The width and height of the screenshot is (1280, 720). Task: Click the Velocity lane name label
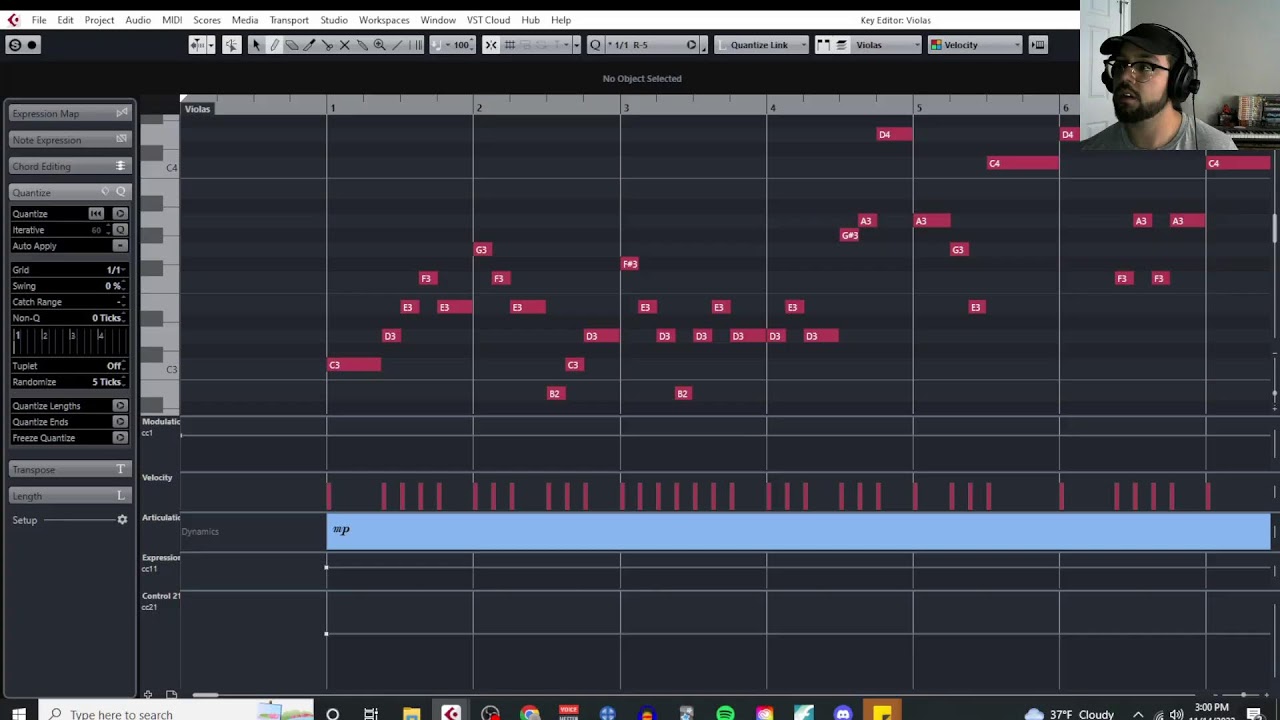click(157, 478)
